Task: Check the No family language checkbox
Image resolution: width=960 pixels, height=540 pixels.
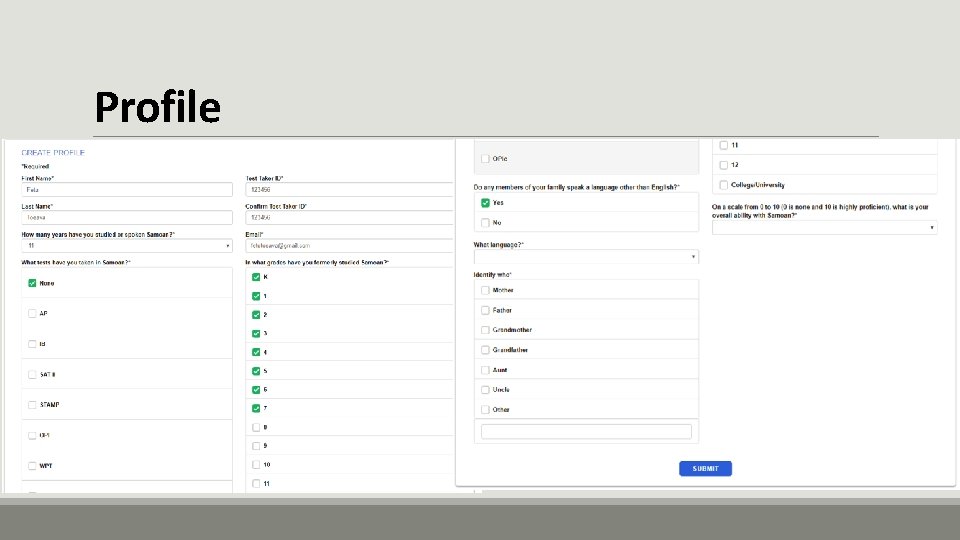Action: [485, 222]
